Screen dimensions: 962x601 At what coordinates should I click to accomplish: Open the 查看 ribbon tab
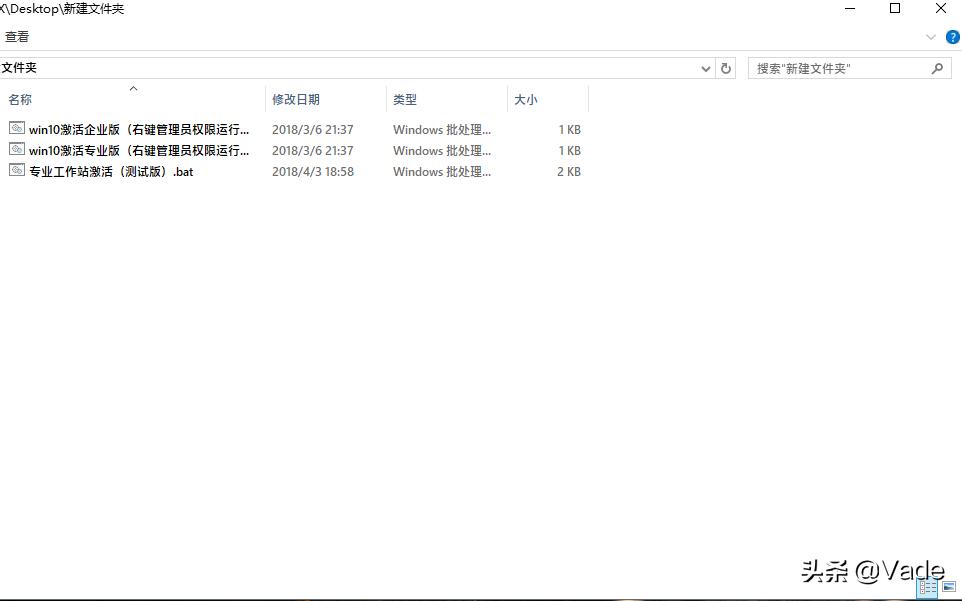coord(17,36)
